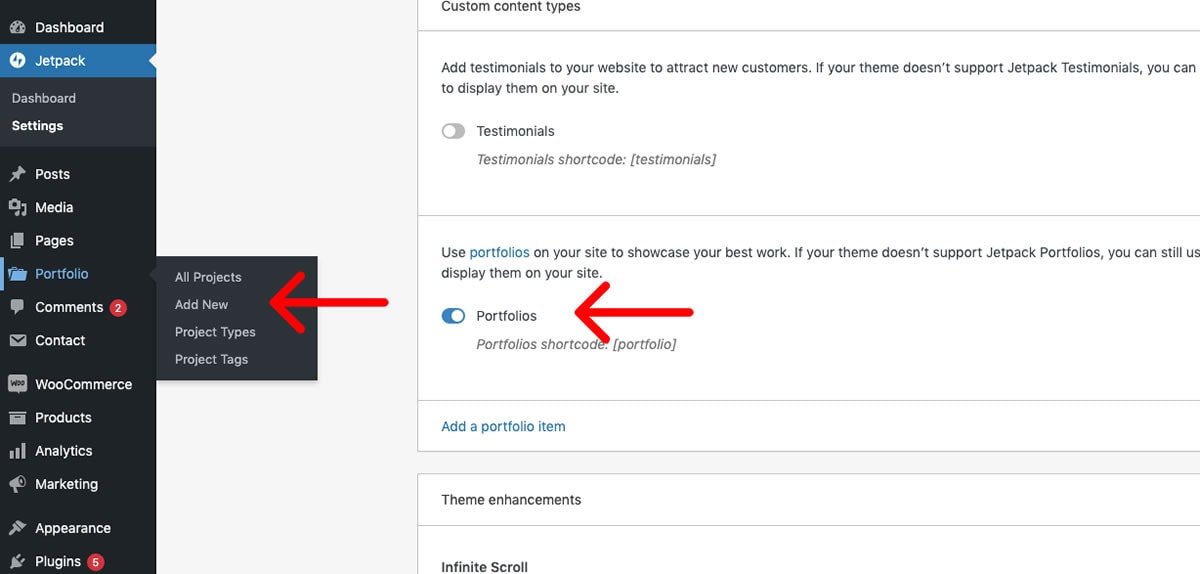Choose Project Types in flyout menu
The height and width of the screenshot is (574, 1200).
[x=215, y=332]
